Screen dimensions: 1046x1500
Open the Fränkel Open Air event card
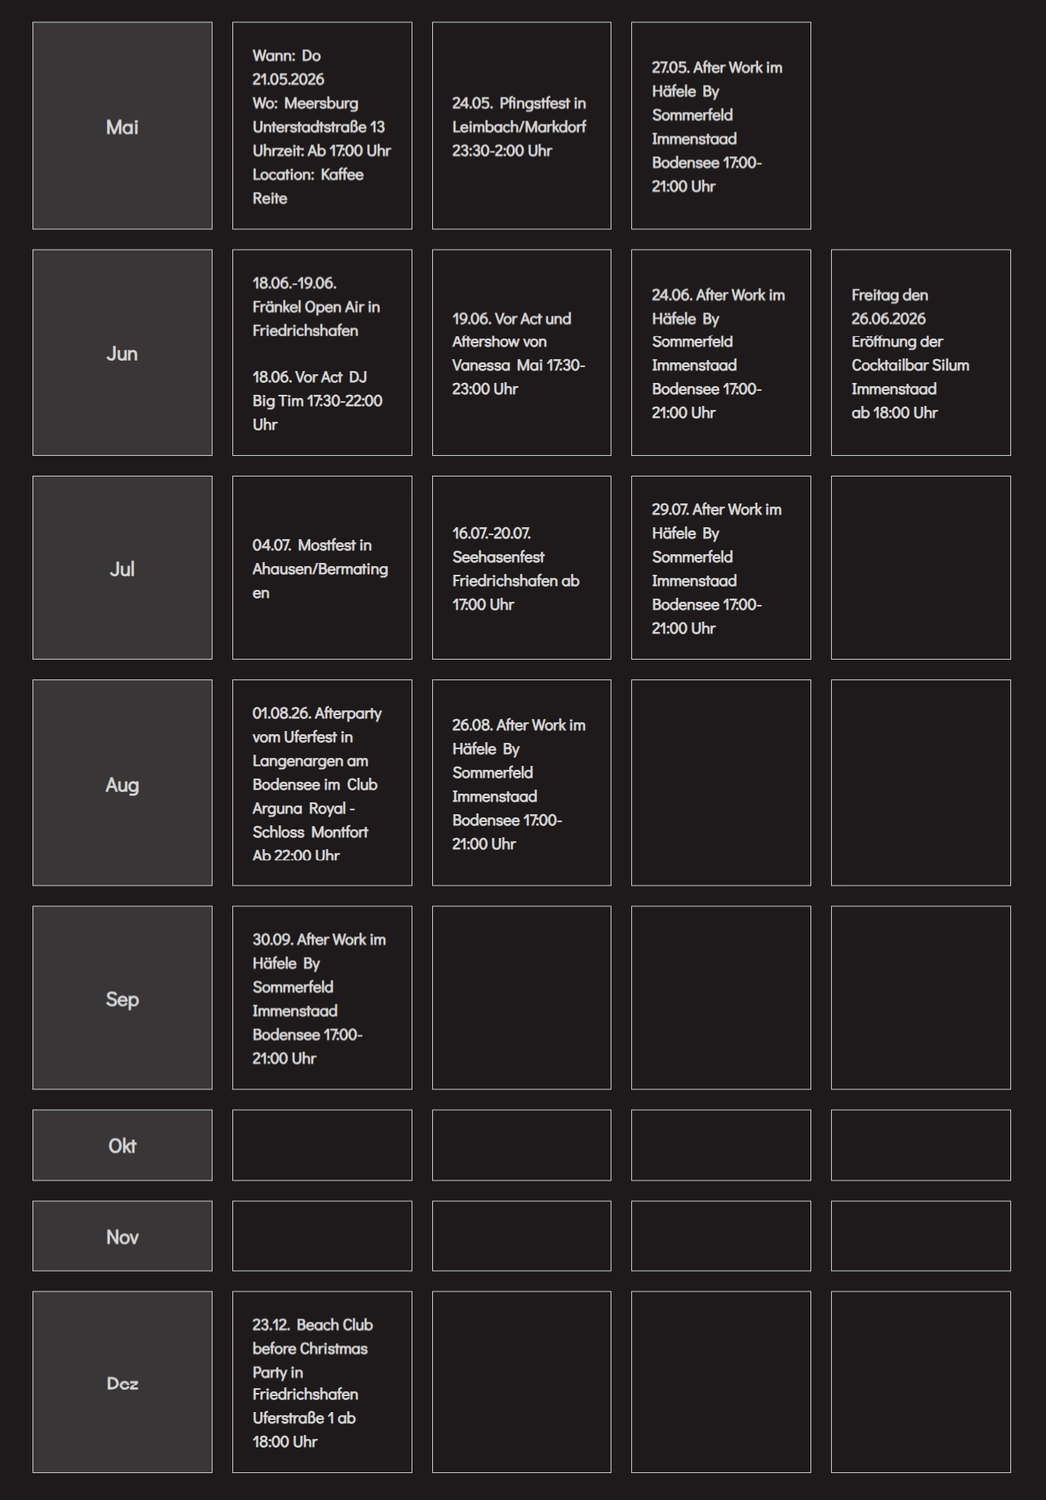pos(322,353)
